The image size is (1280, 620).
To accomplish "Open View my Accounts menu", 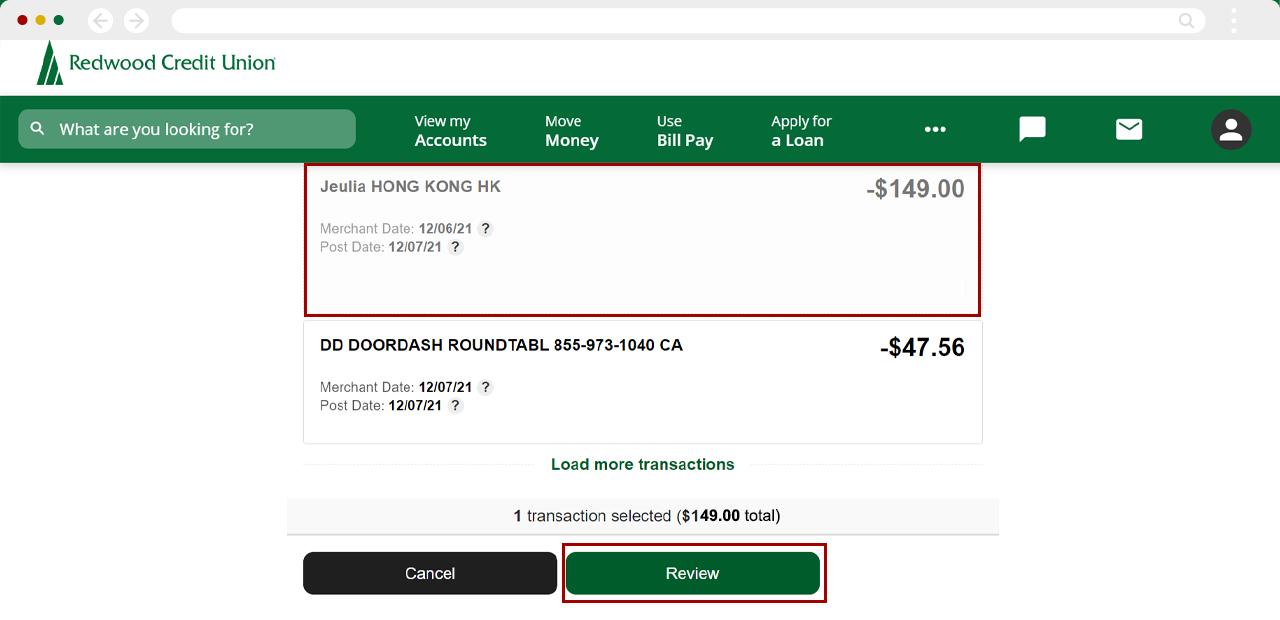I will pos(451,131).
